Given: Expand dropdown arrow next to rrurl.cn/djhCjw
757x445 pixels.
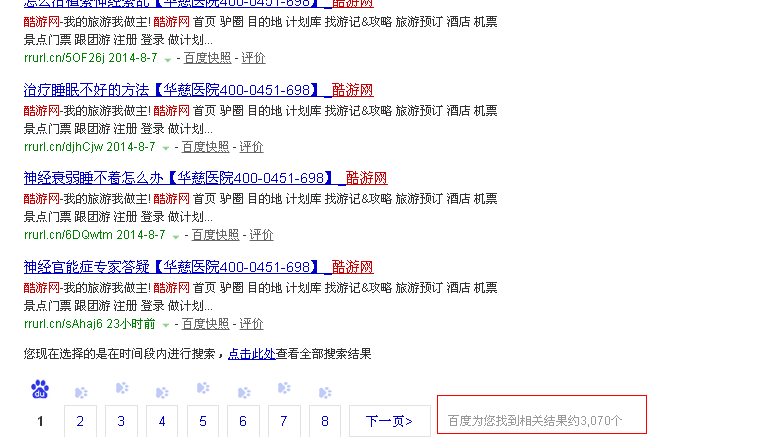Looking at the screenshot, I should [x=166, y=149].
